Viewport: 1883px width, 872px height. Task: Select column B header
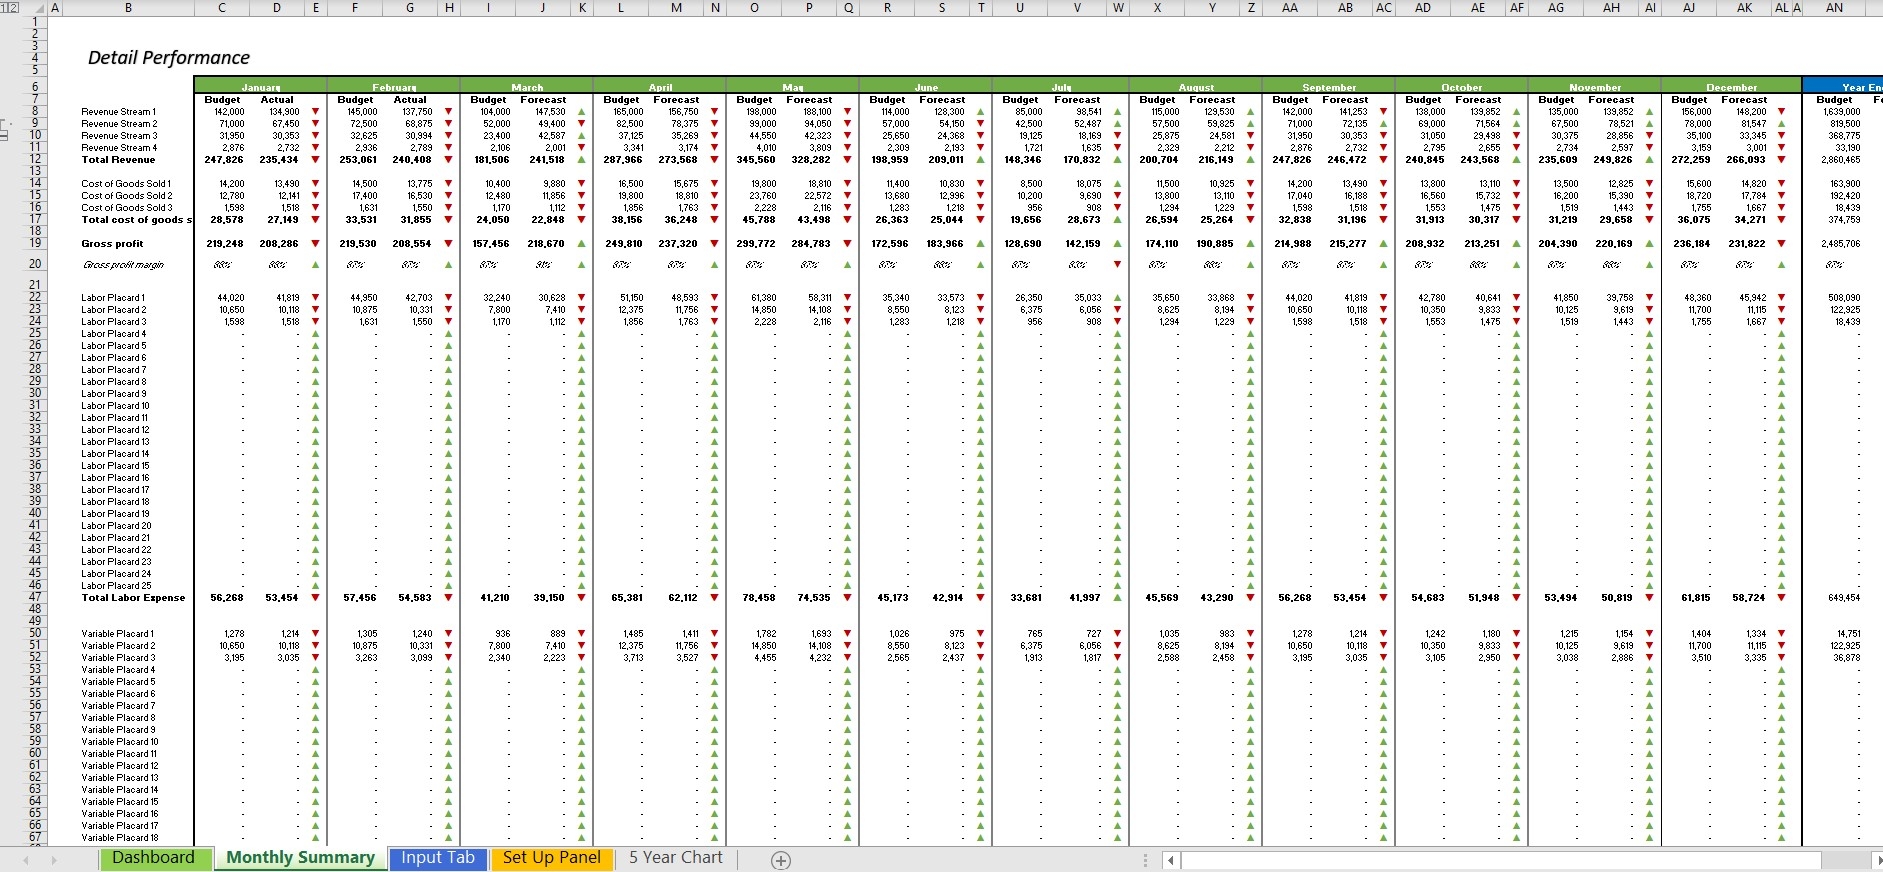(128, 8)
